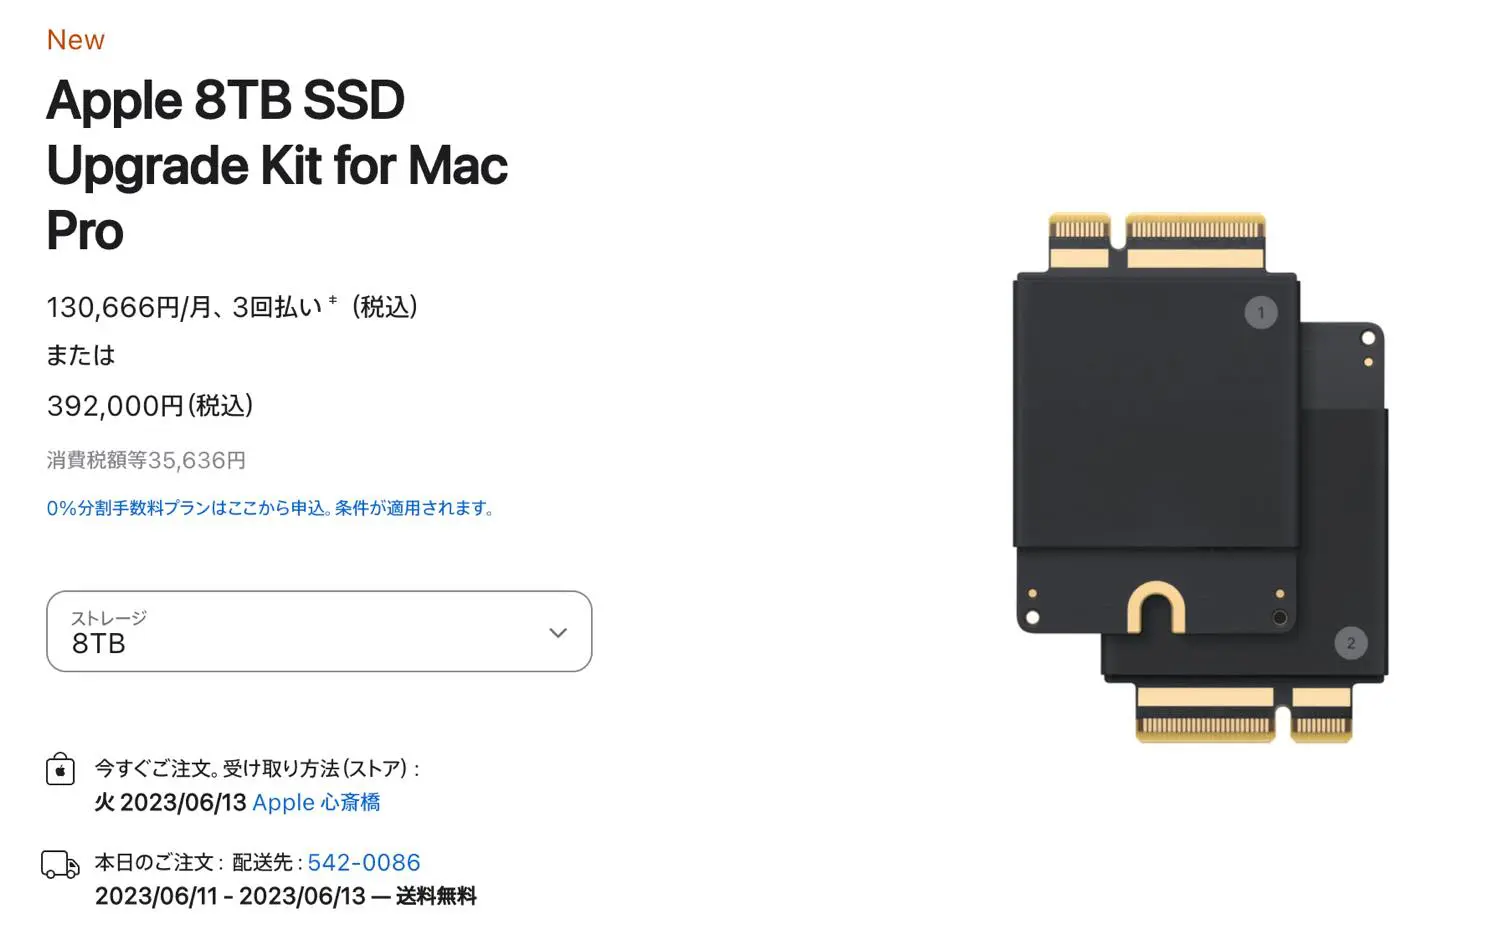Click the 消費税額等35,636円 tax text
The width and height of the screenshot is (1500, 945).
point(146,460)
